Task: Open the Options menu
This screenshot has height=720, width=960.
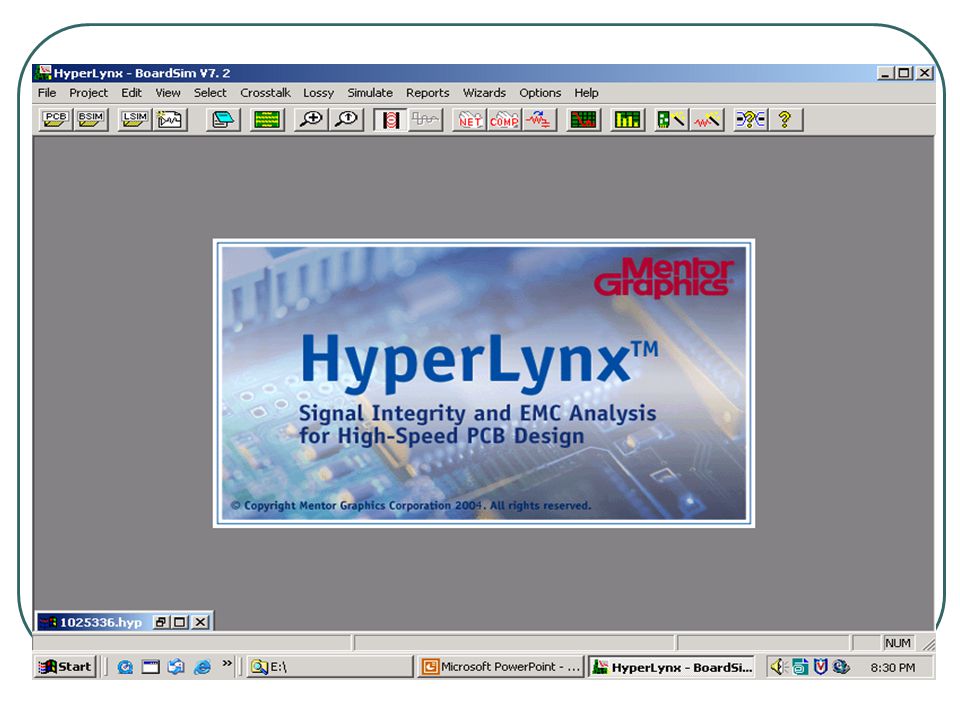Action: [540, 92]
